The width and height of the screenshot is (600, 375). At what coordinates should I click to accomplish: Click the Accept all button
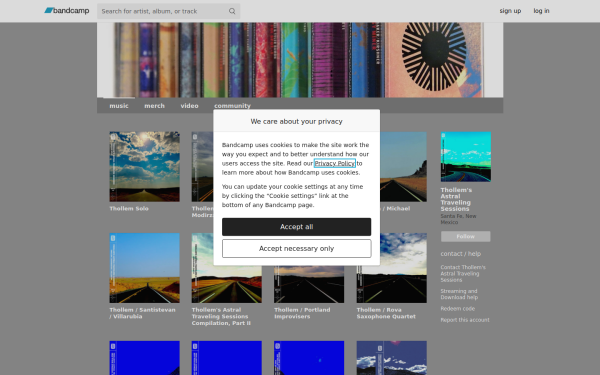(x=296, y=227)
